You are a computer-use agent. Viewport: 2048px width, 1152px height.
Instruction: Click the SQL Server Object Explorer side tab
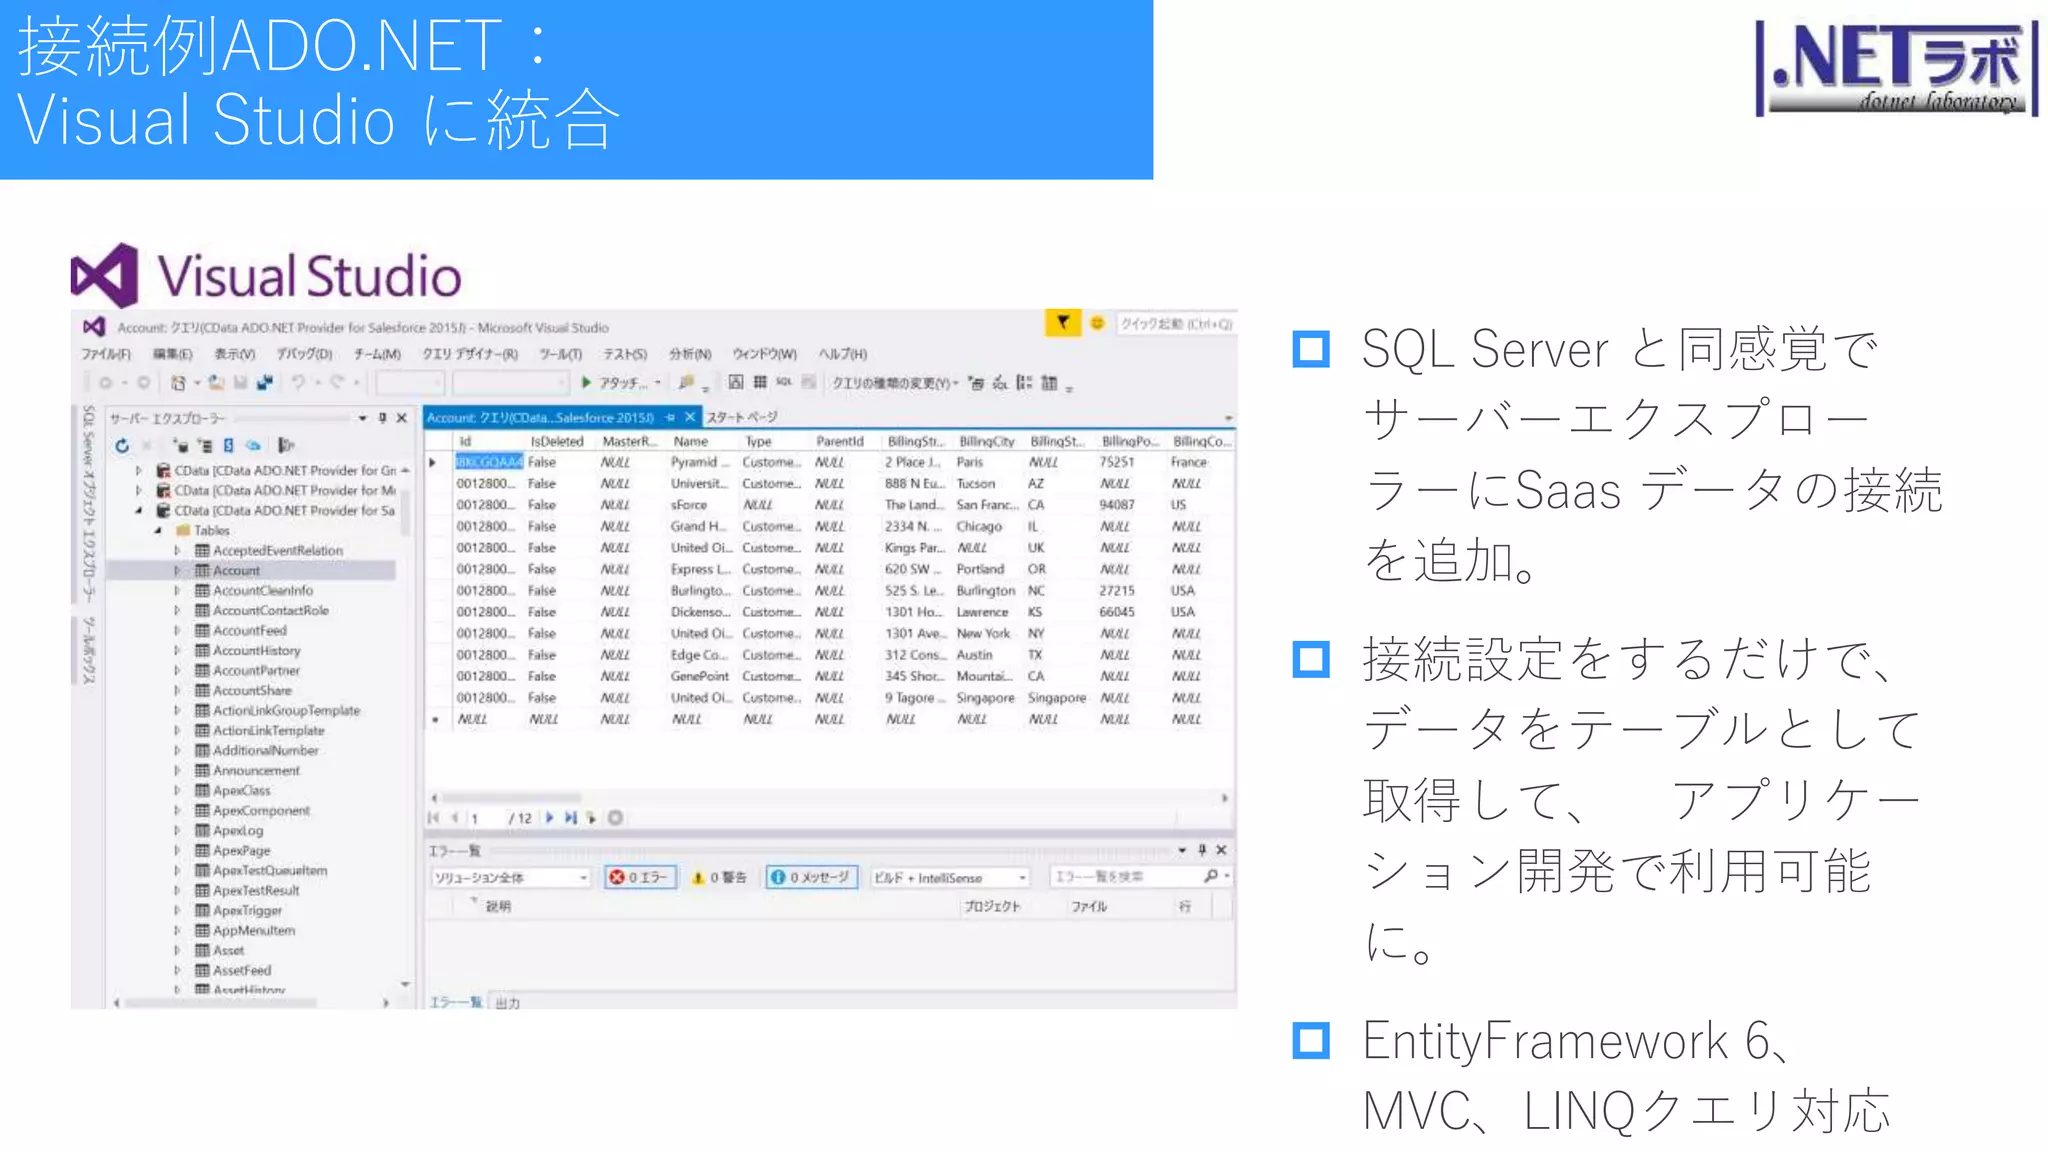tap(88, 502)
